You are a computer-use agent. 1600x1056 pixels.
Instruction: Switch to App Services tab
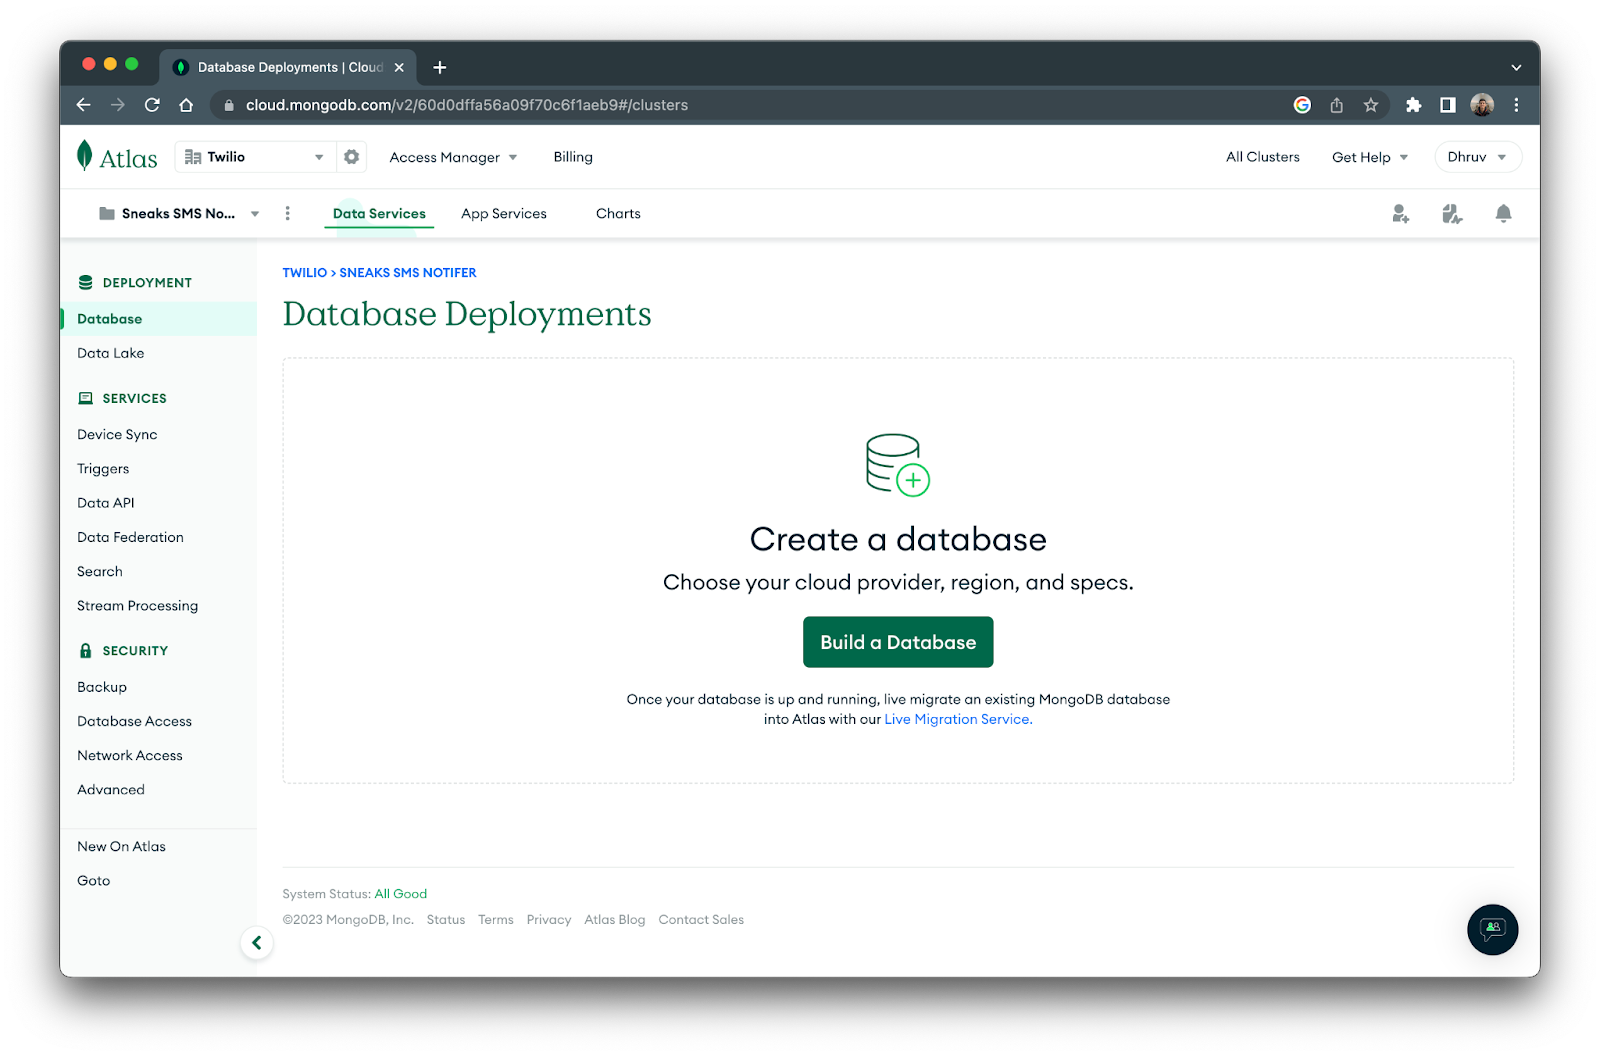(x=504, y=214)
